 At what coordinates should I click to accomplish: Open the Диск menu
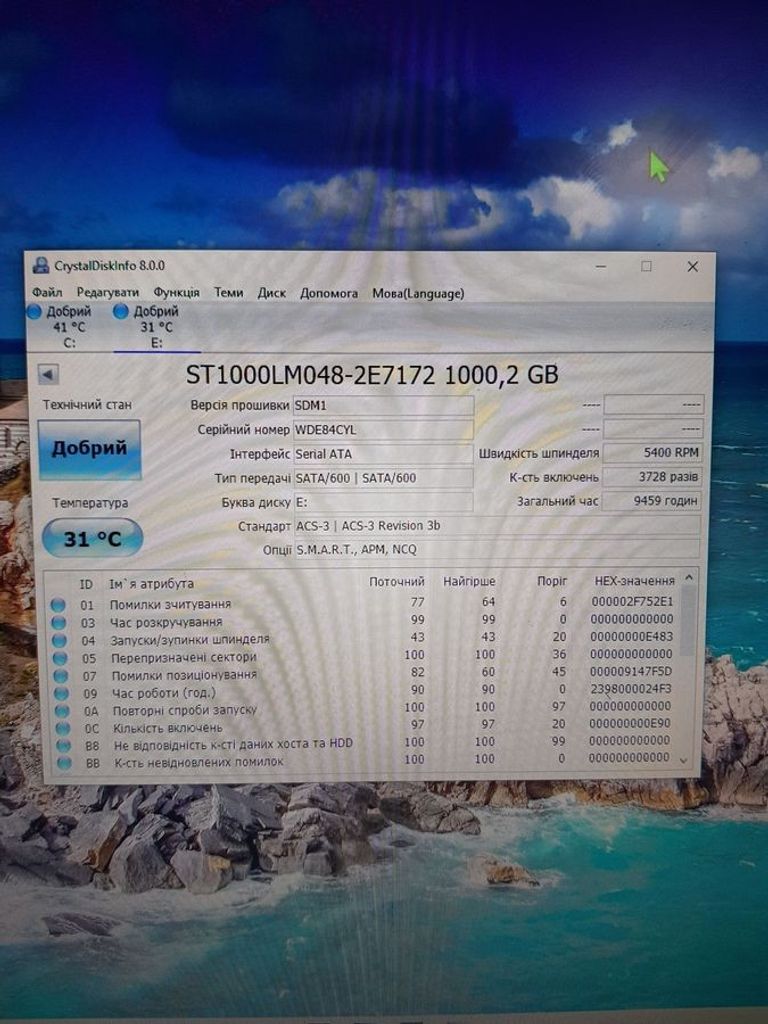click(272, 293)
